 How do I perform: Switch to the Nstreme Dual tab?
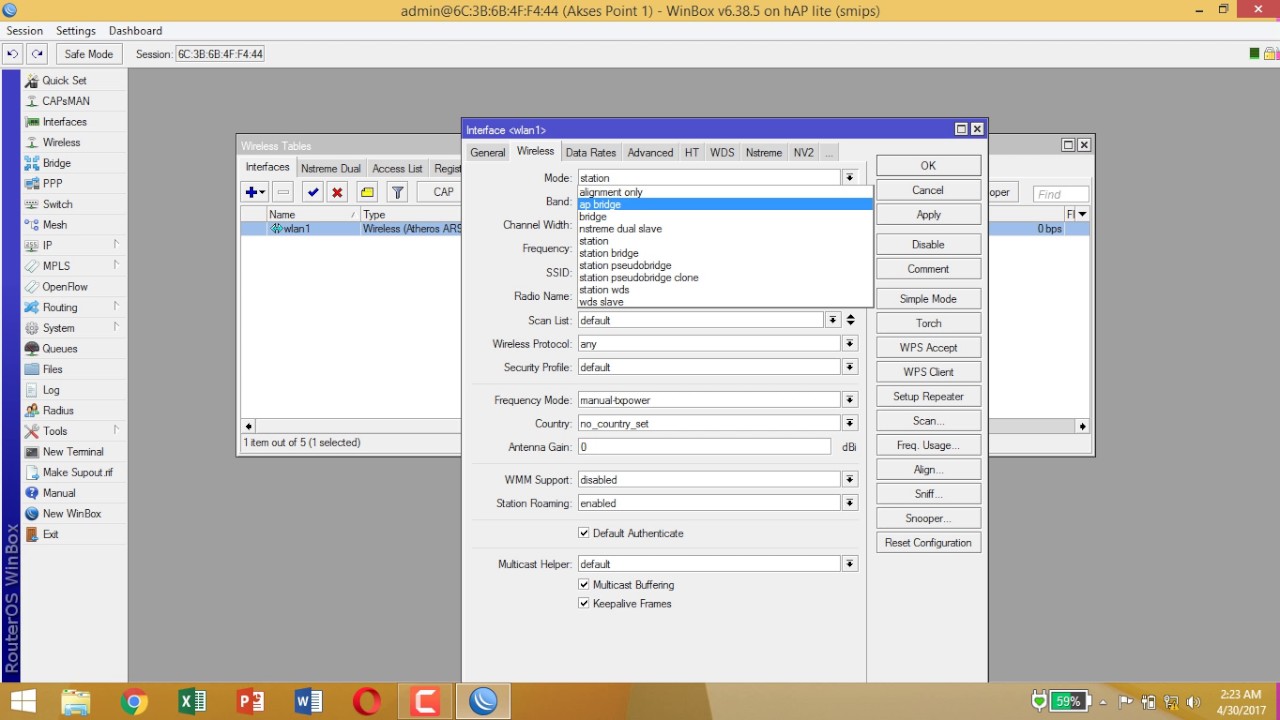click(x=331, y=168)
